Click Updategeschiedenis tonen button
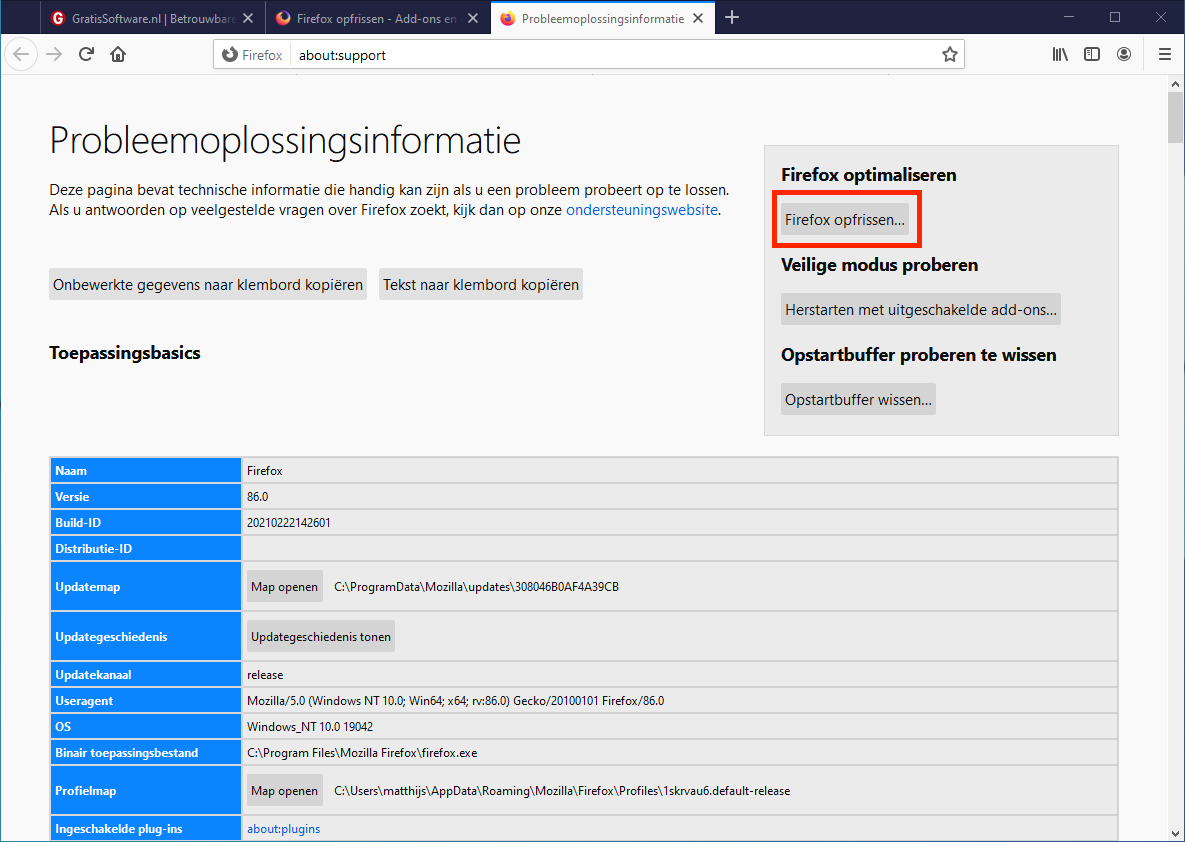The height and width of the screenshot is (842, 1185). pos(321,637)
